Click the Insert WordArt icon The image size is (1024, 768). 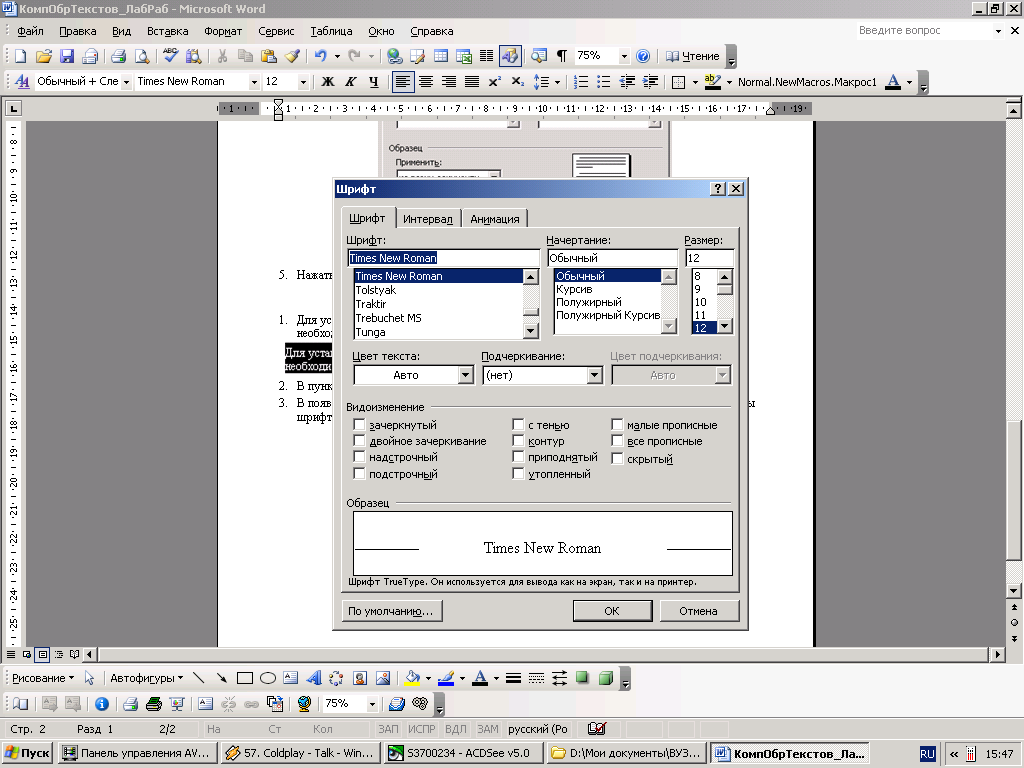coord(314,679)
